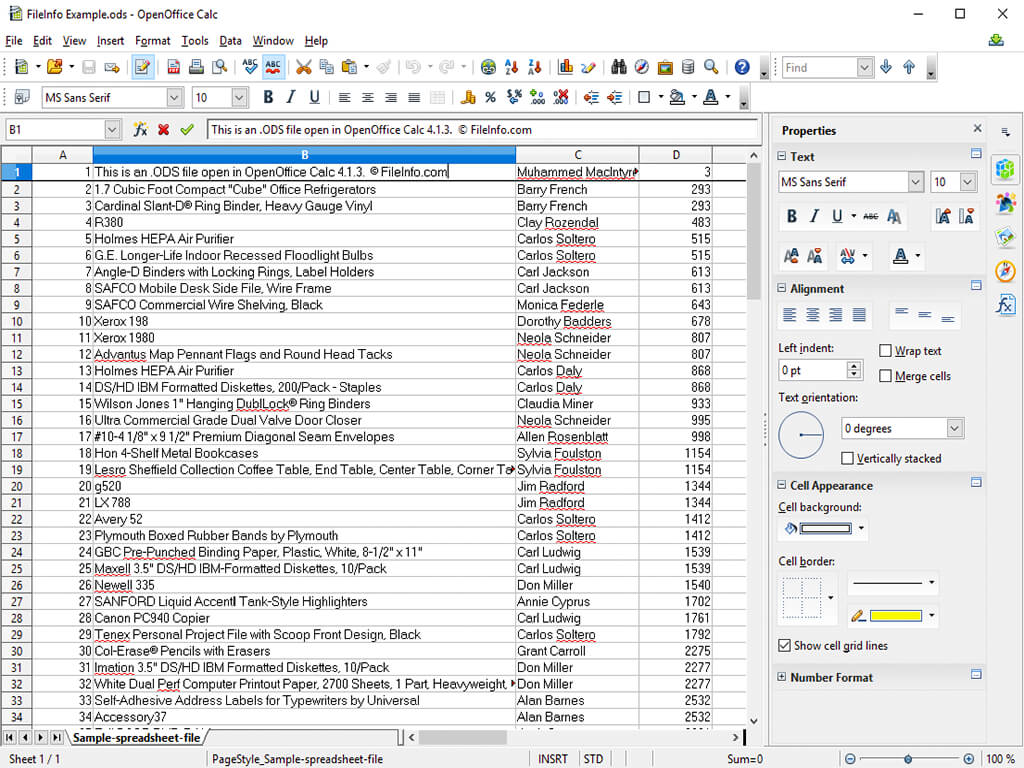Click the Sort Ascending toolbar icon
This screenshot has width=1024, height=768.
pyautogui.click(x=512, y=67)
